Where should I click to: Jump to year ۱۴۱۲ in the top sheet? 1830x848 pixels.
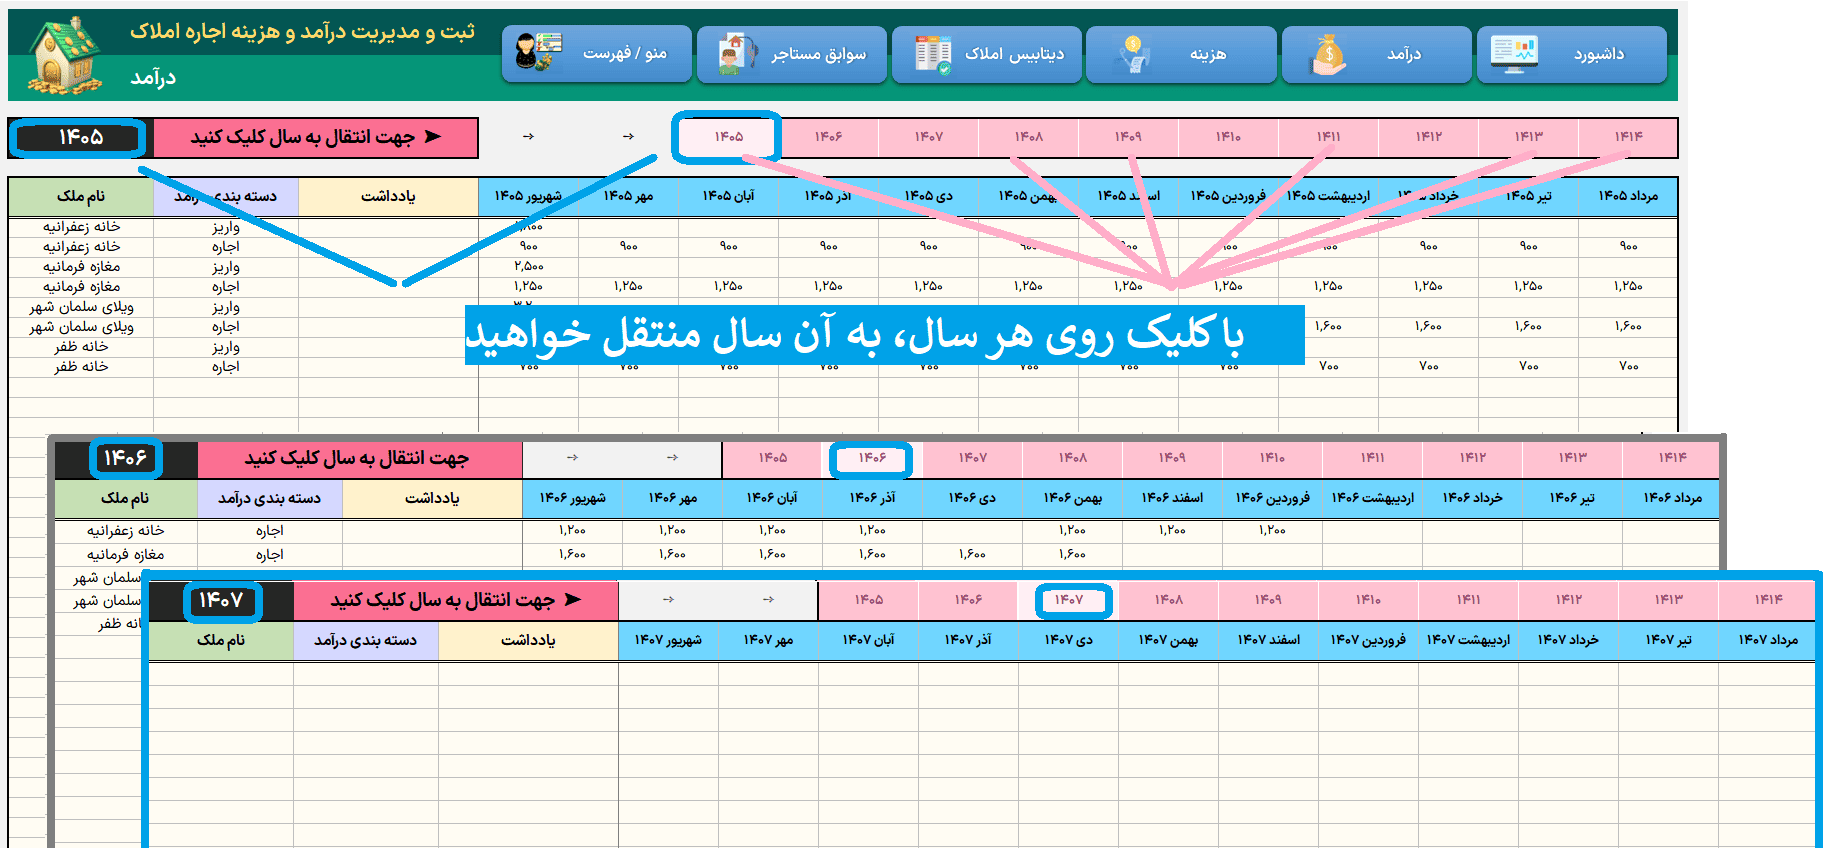pyautogui.click(x=1428, y=137)
